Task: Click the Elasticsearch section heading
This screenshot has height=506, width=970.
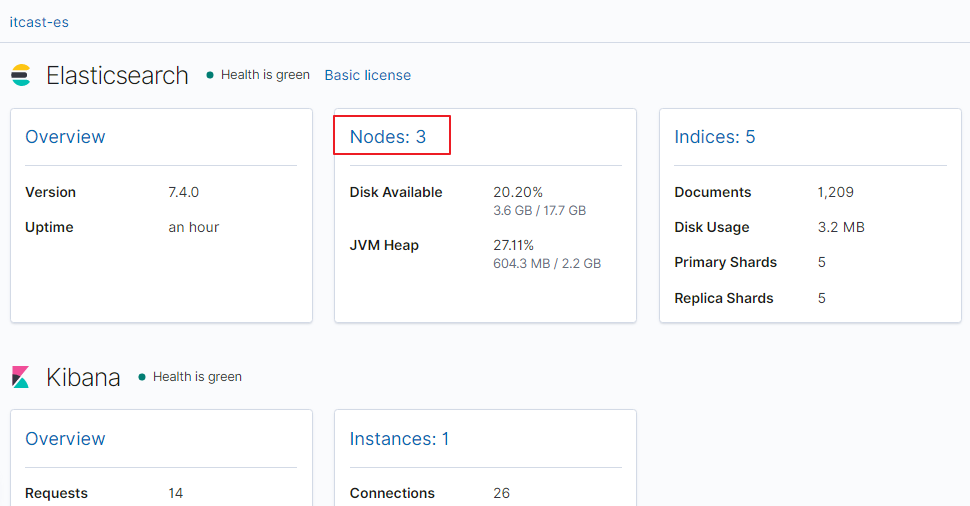Action: pos(117,75)
